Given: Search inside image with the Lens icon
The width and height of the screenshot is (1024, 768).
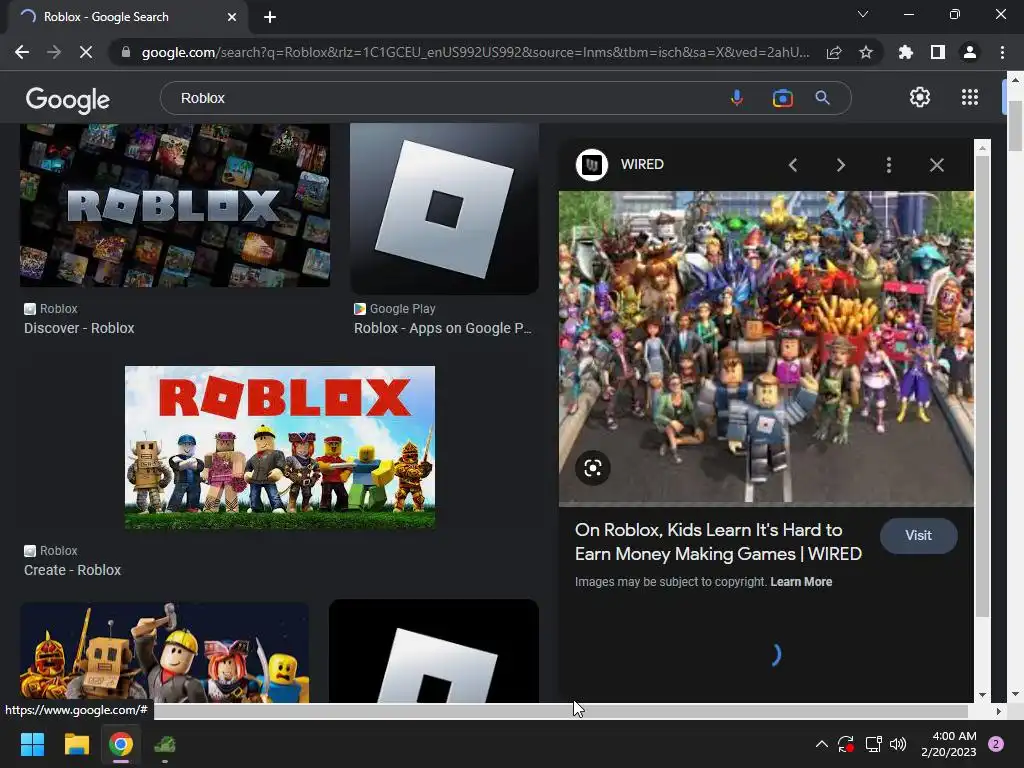Looking at the screenshot, I should click(x=592, y=468).
